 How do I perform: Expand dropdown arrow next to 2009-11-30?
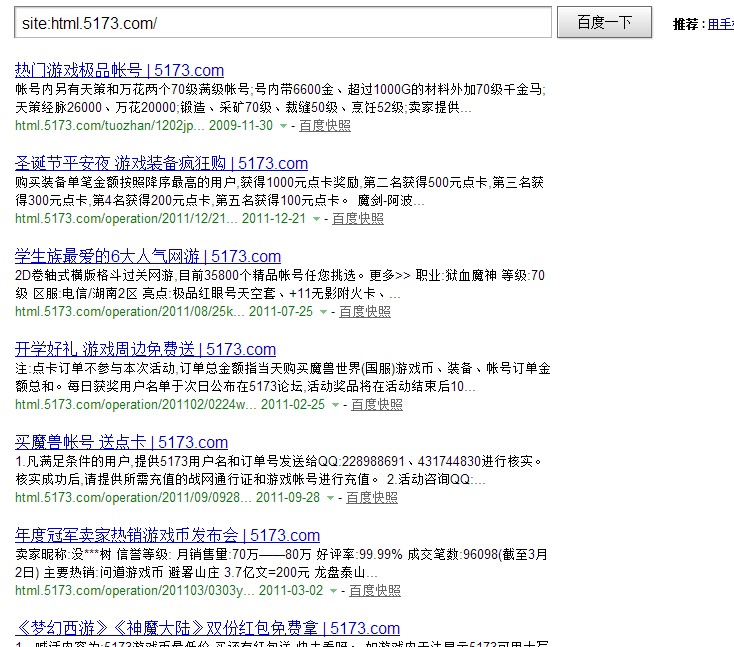point(283,126)
